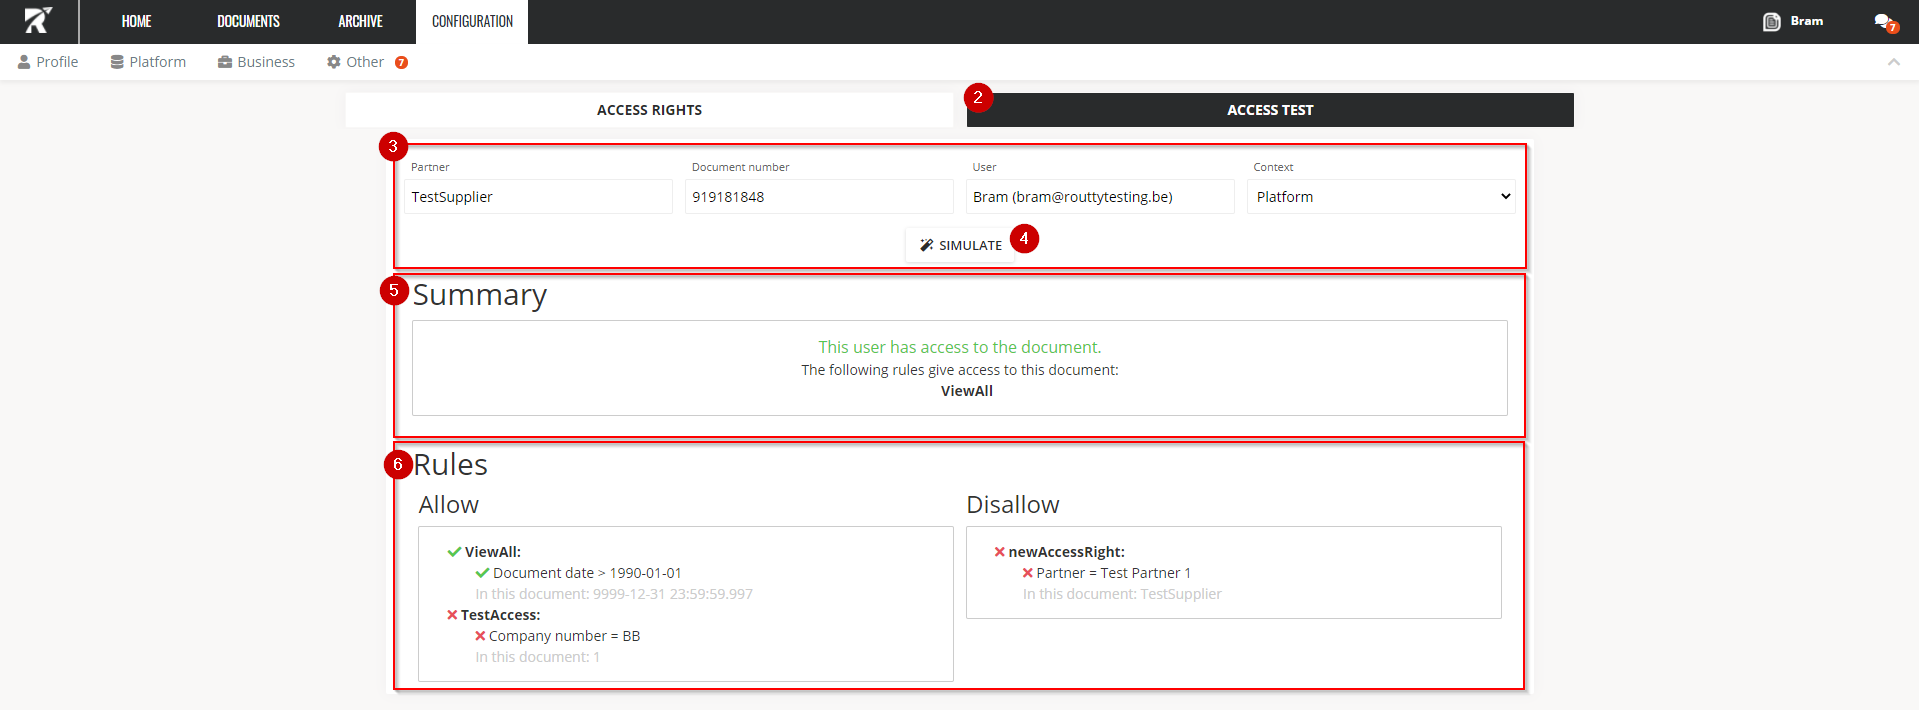Click the Bram user document icon
This screenshot has width=1919, height=710.
click(1771, 22)
